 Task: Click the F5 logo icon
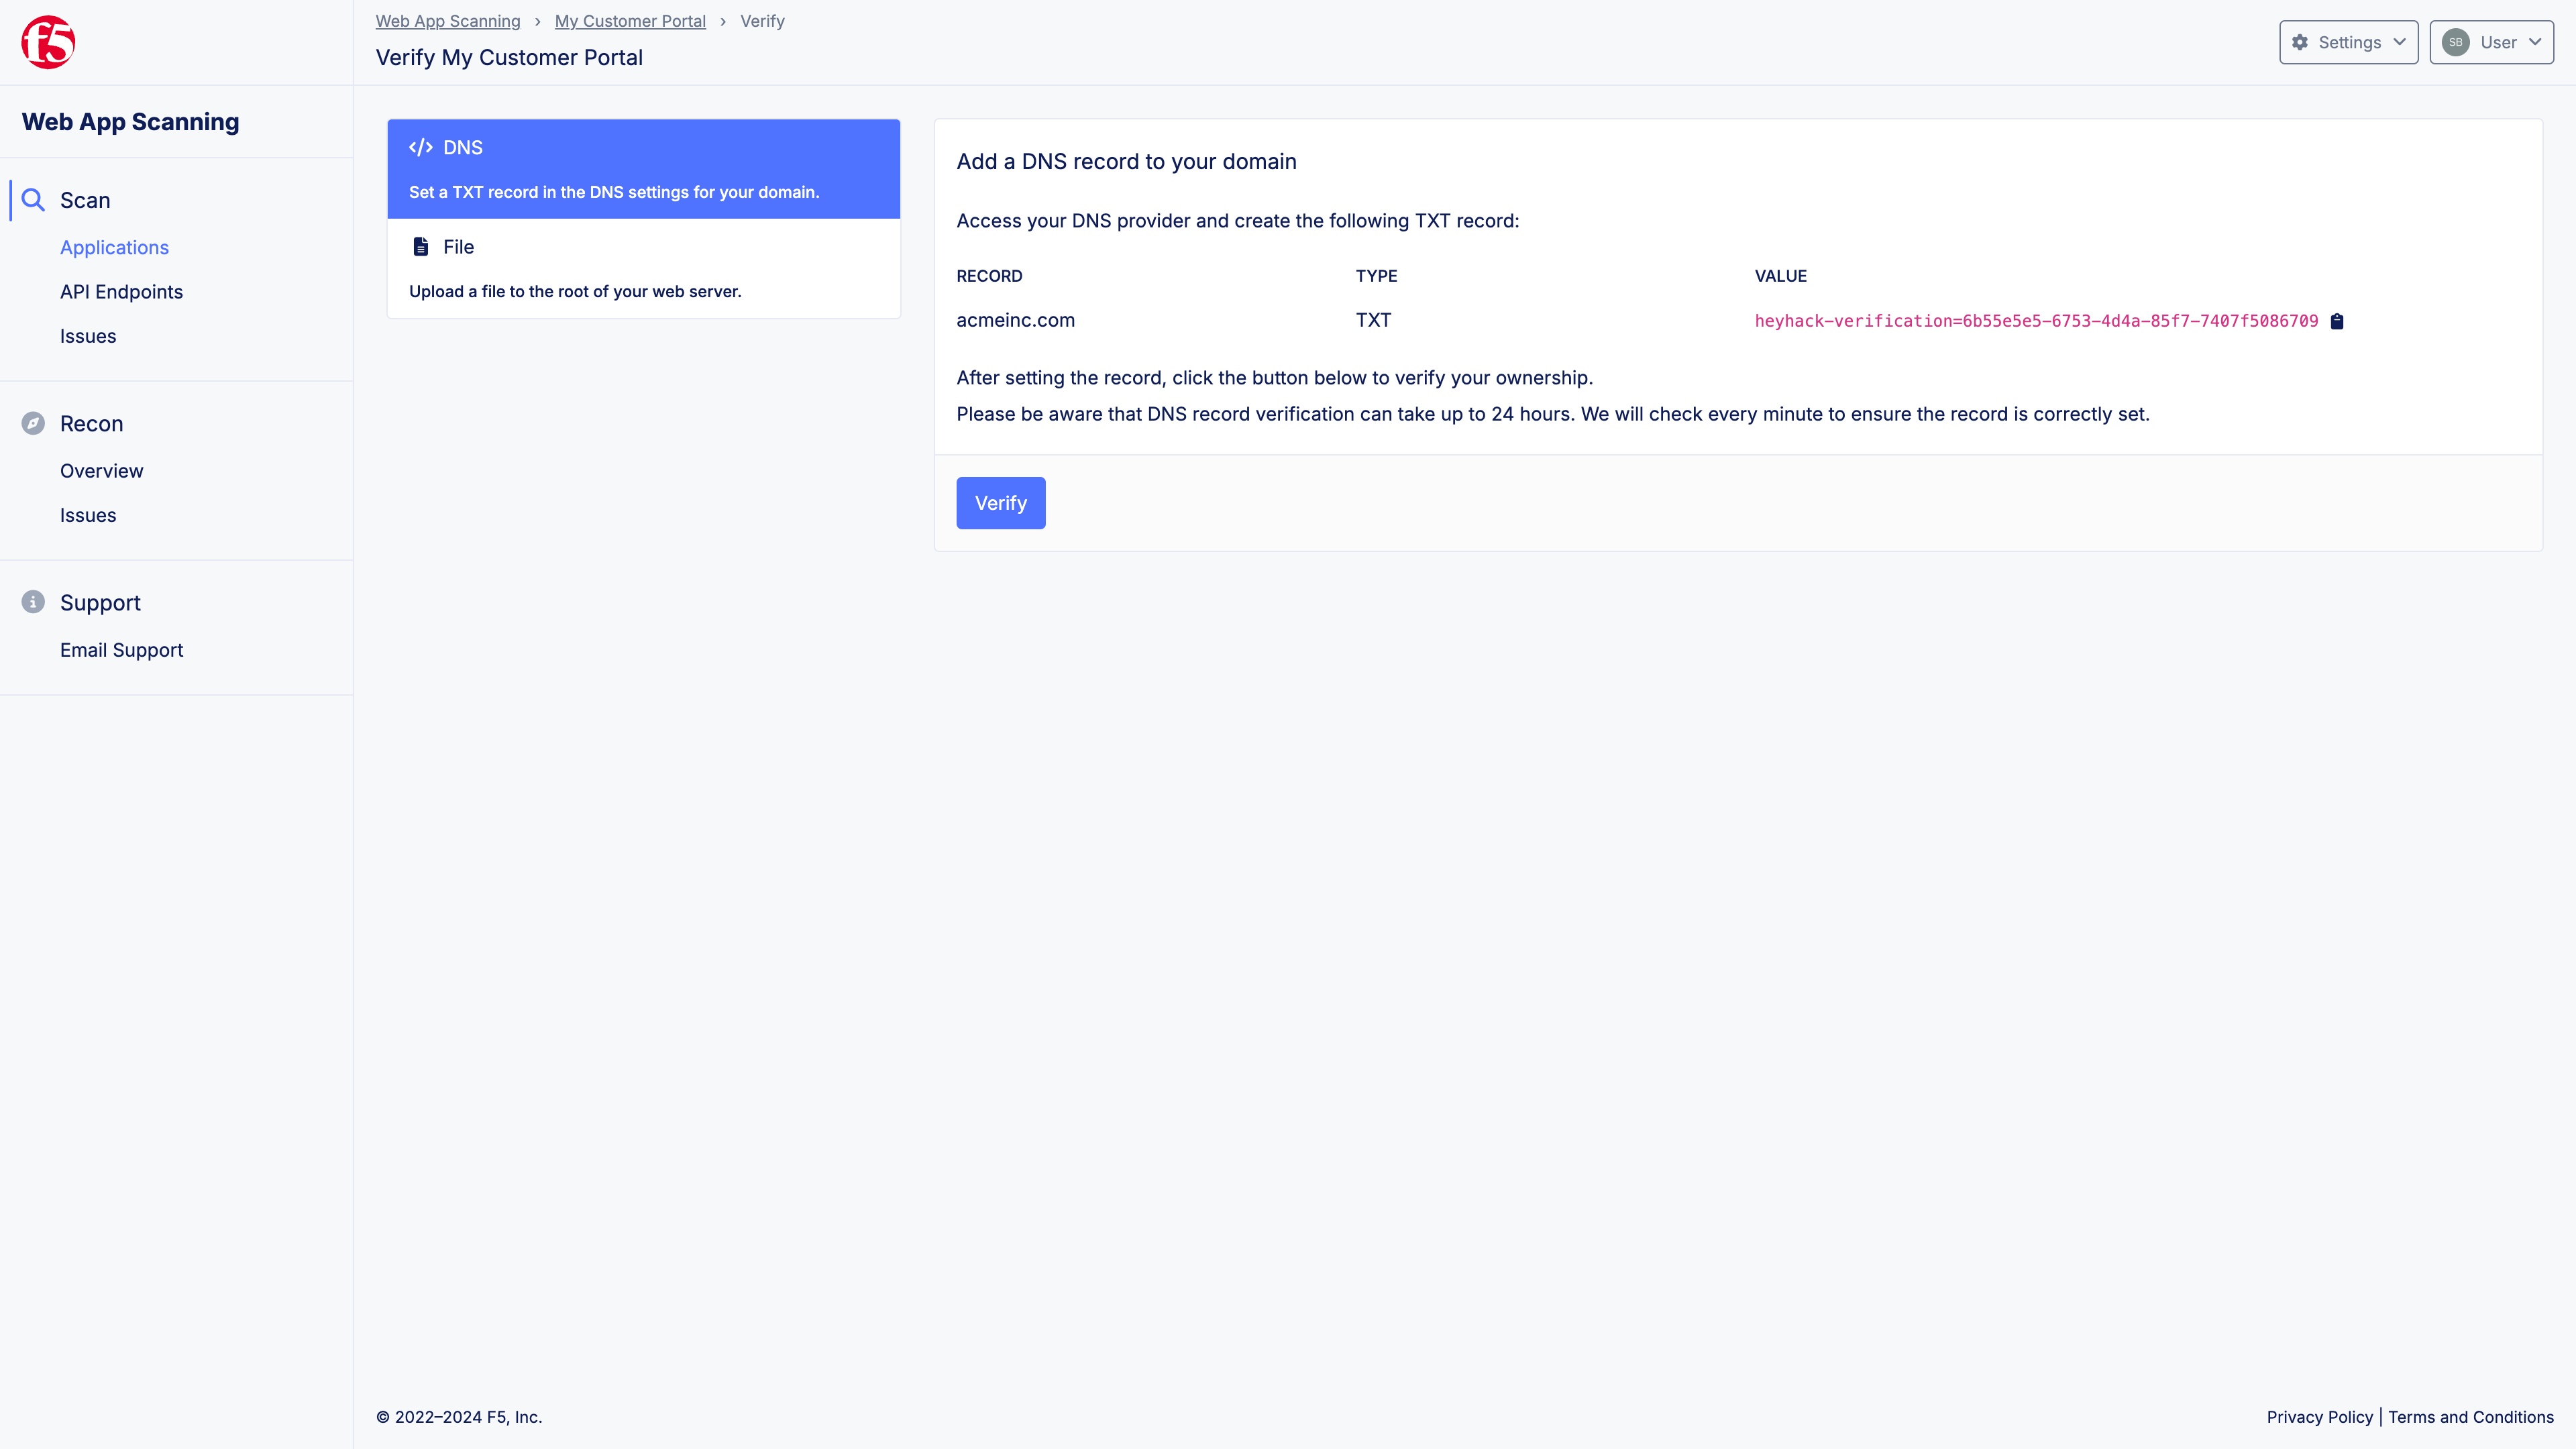48,42
